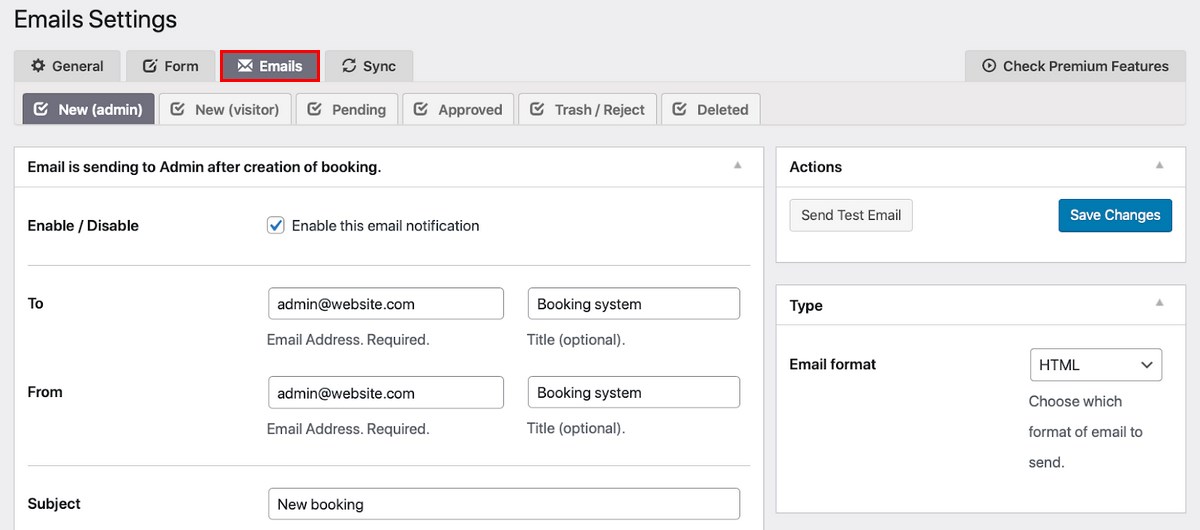Image resolution: width=1200 pixels, height=530 pixels.
Task: Click the check icon on Deleted subtab
Action: click(680, 109)
